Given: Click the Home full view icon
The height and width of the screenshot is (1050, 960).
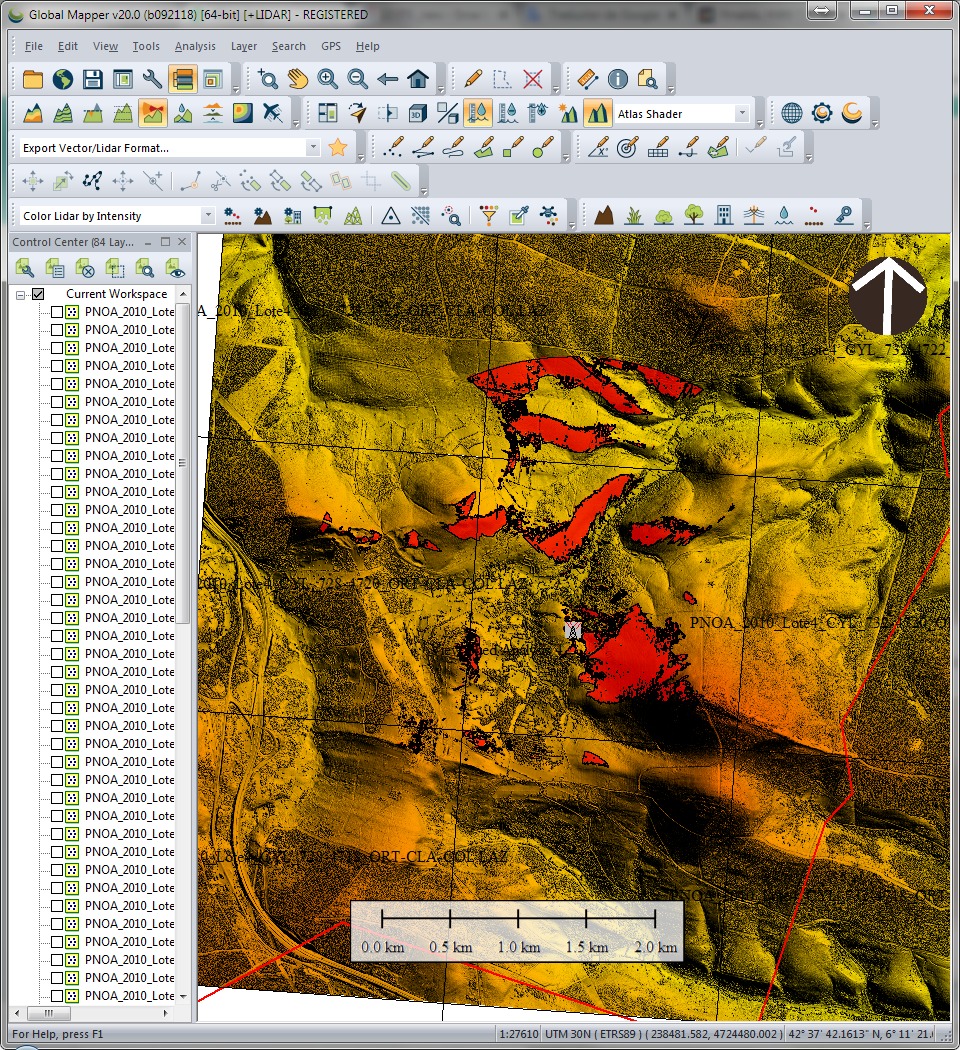Looking at the screenshot, I should [418, 79].
